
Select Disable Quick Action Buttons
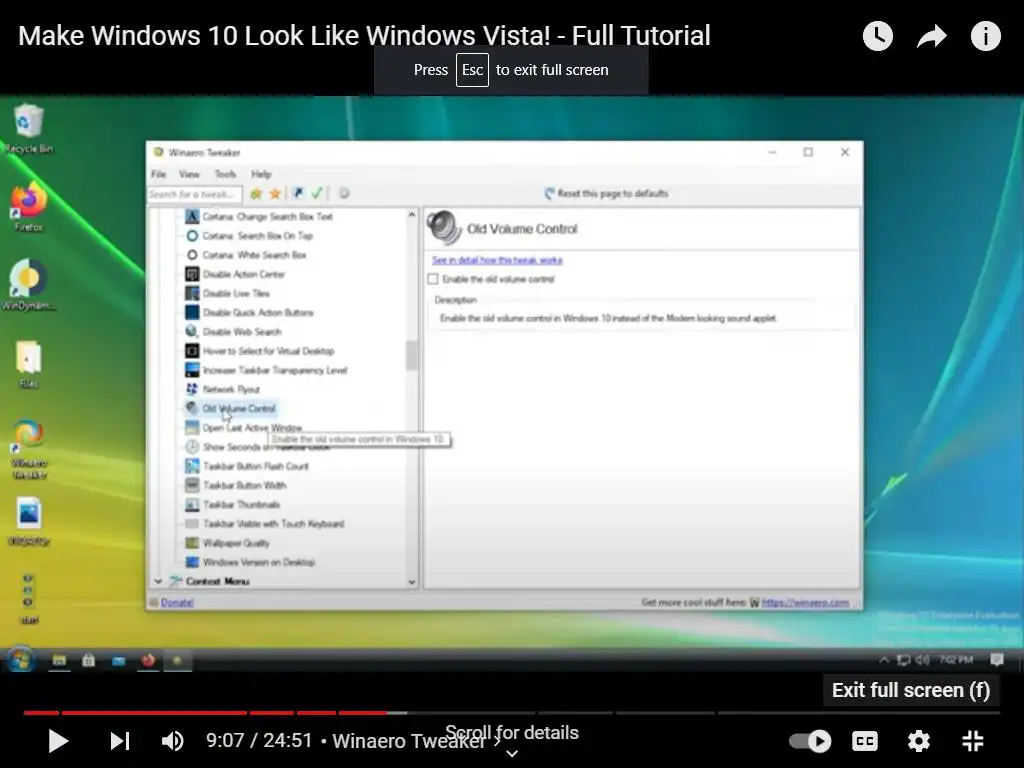[249, 312]
